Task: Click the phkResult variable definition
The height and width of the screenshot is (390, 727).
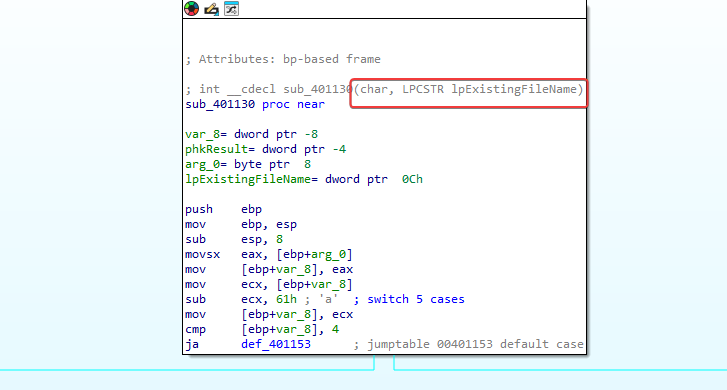Action: pyautogui.click(x=265, y=149)
